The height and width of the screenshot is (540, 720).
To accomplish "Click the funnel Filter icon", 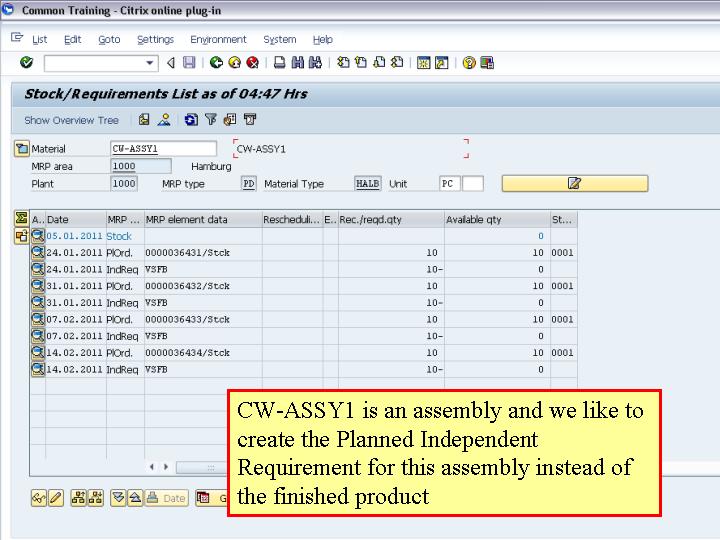I will [x=211, y=120].
